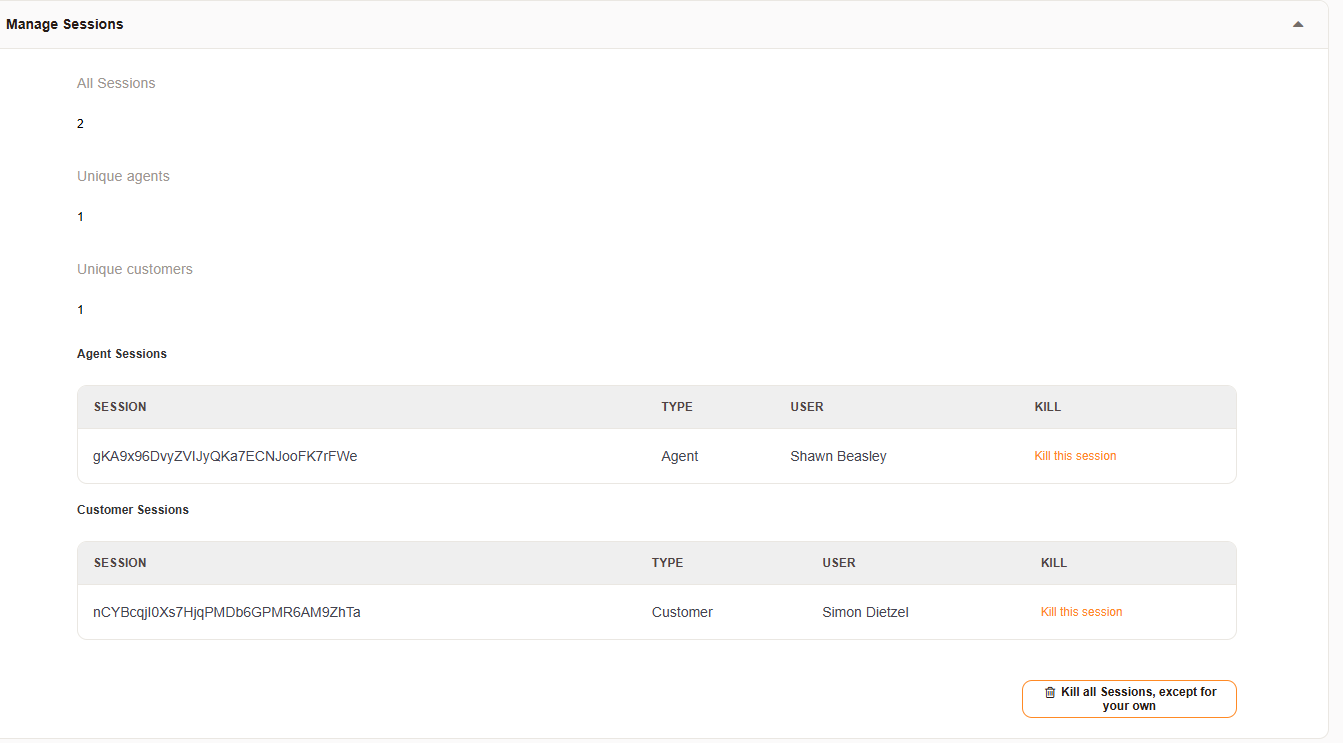Click the KILL column header in agent table
The height and width of the screenshot is (743, 1343).
coord(1048,407)
